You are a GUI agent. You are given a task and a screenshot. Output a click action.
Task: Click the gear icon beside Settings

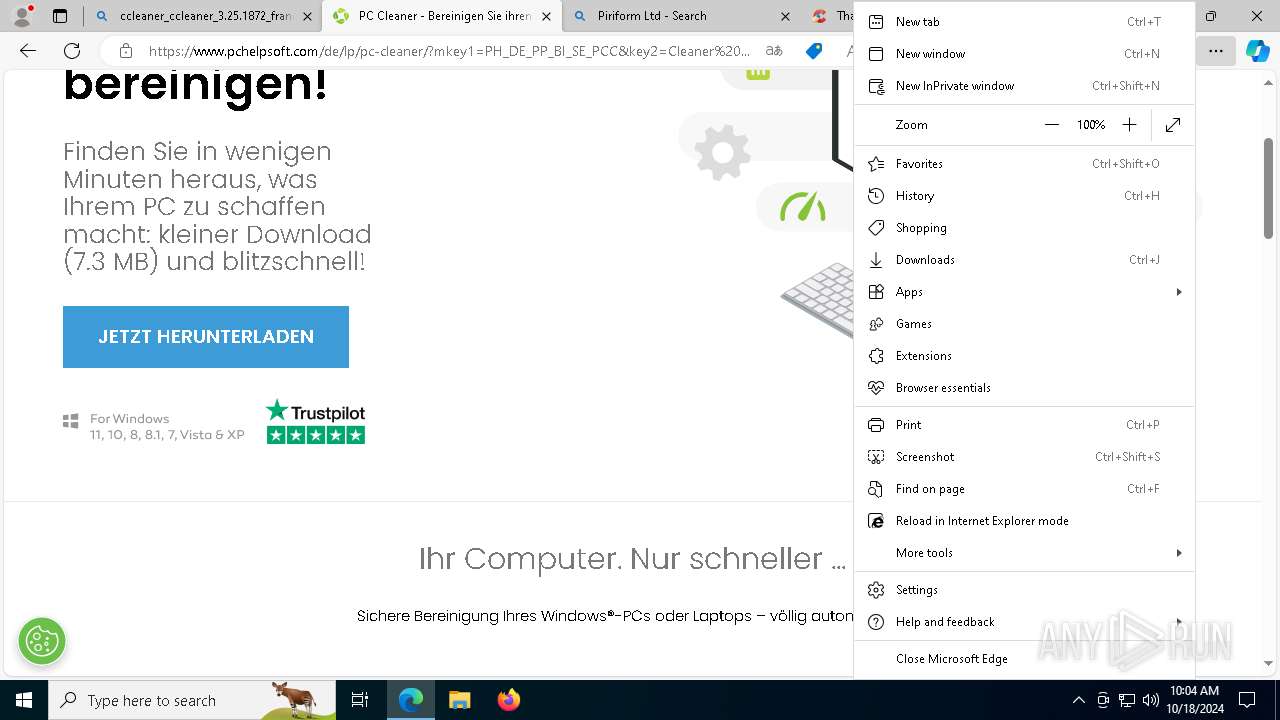click(x=876, y=590)
